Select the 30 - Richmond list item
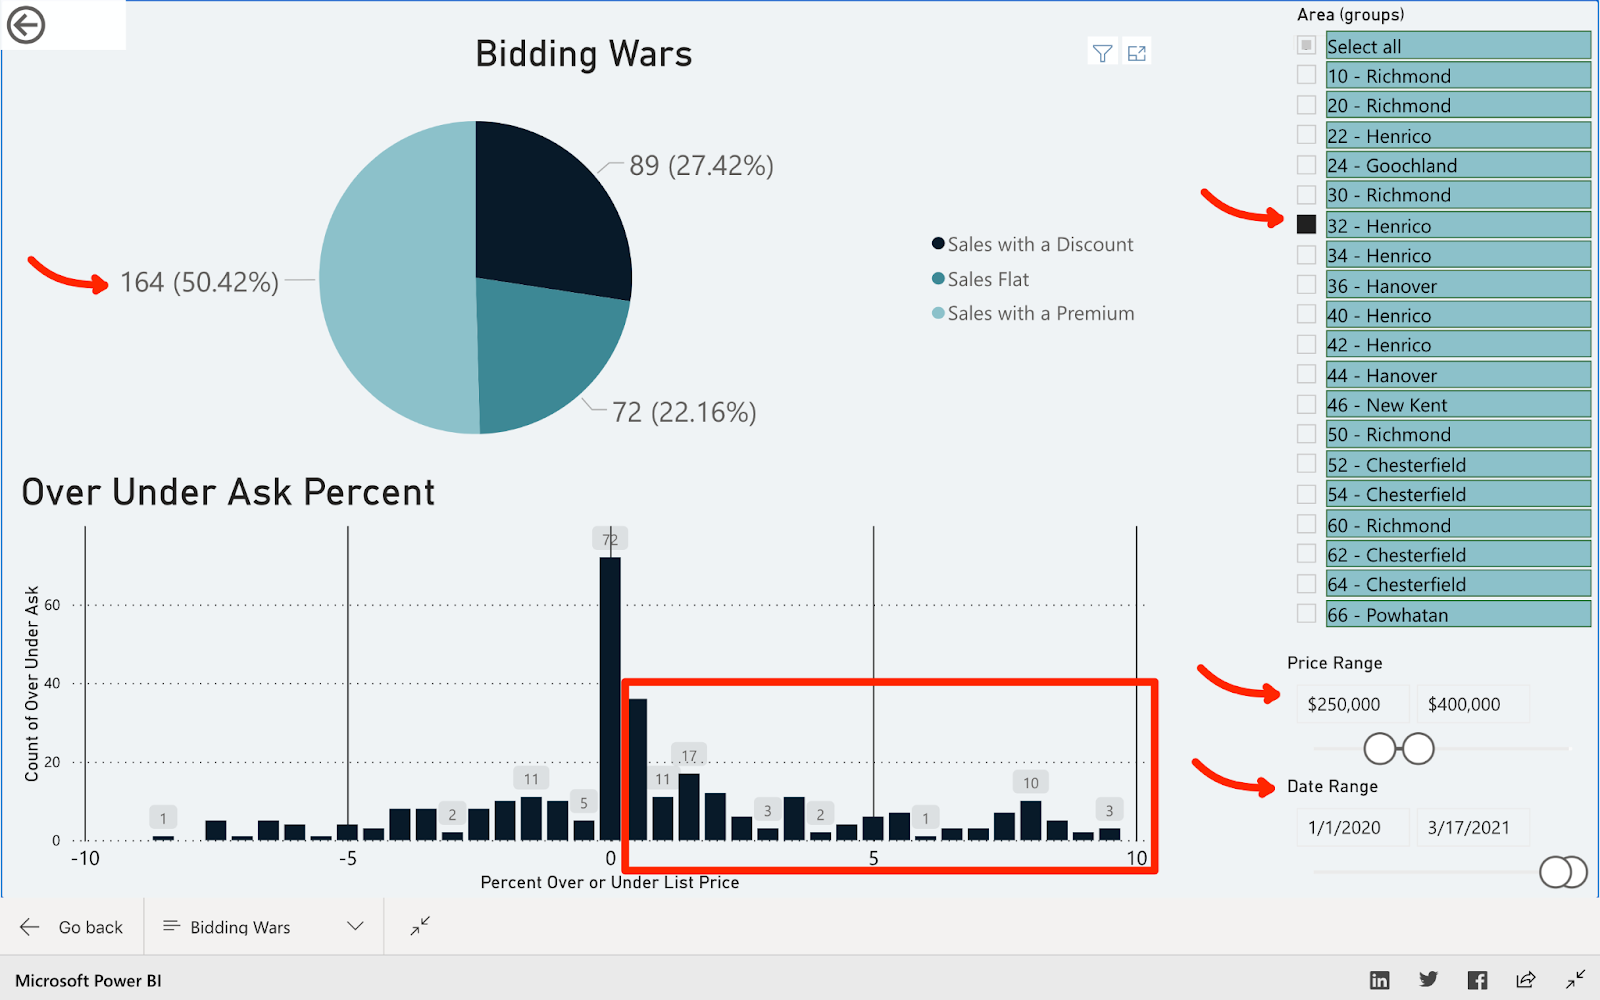The image size is (1600, 1000). click(1458, 195)
